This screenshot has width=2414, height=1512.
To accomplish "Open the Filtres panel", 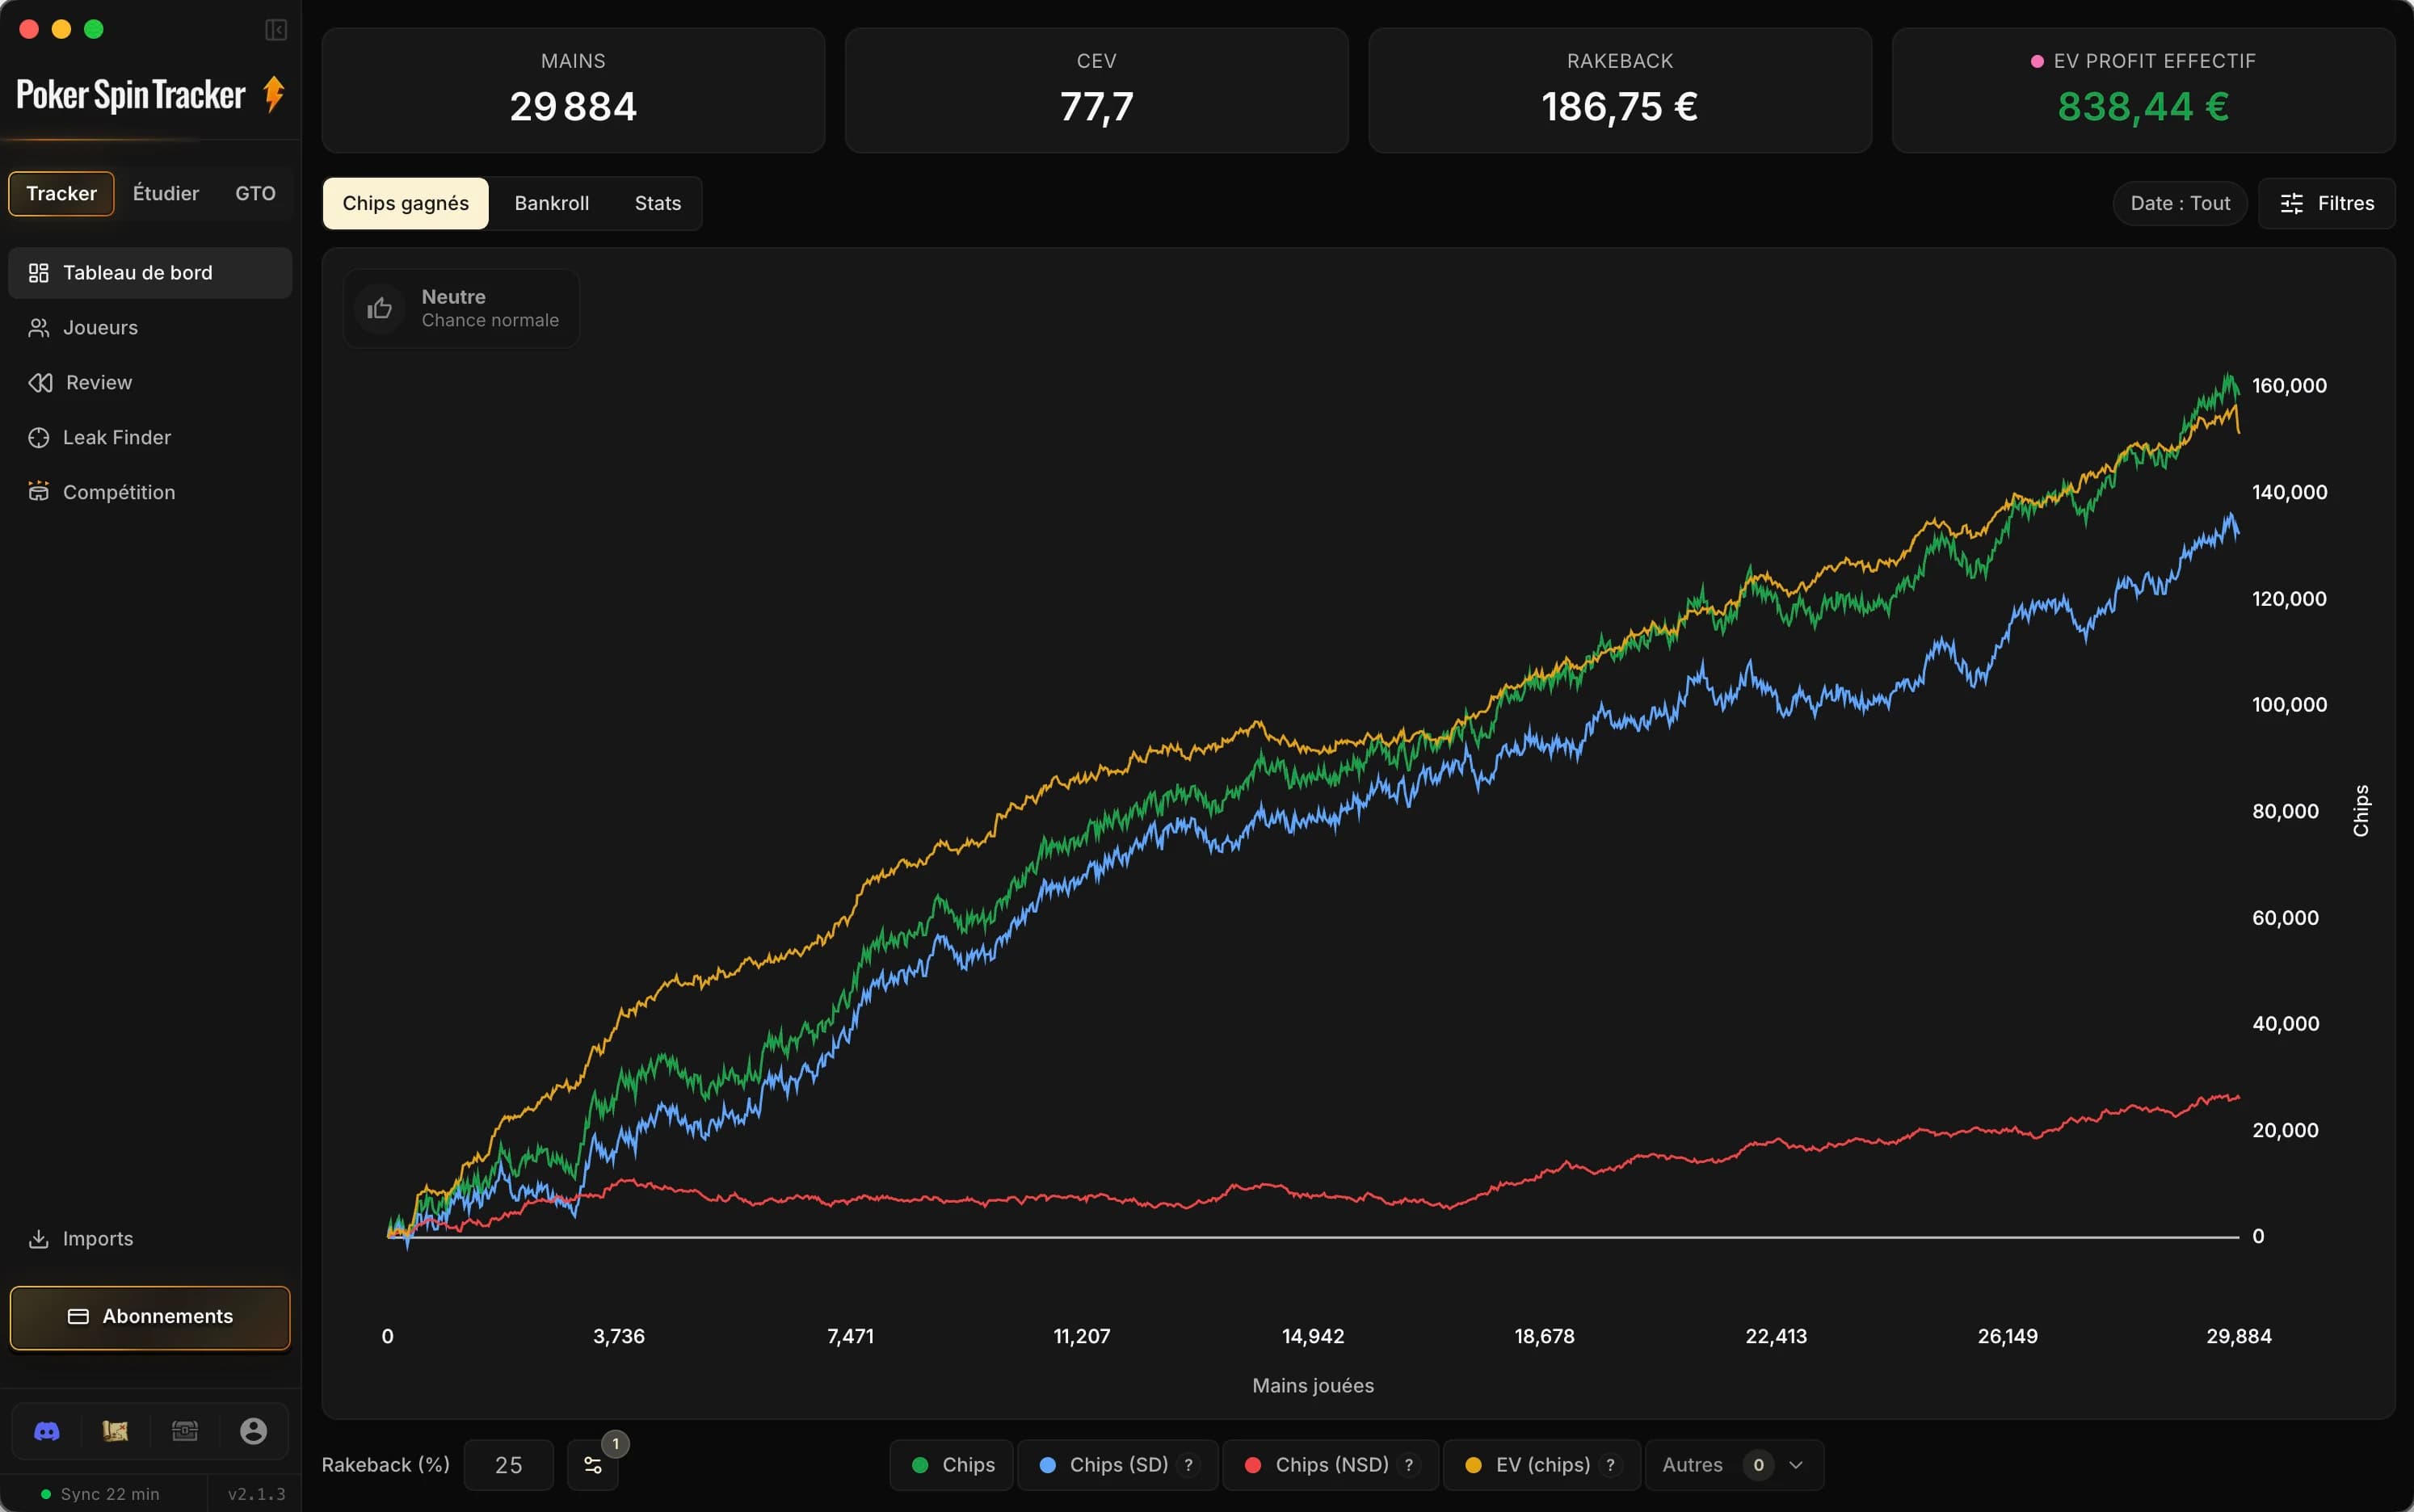I will coord(2326,203).
